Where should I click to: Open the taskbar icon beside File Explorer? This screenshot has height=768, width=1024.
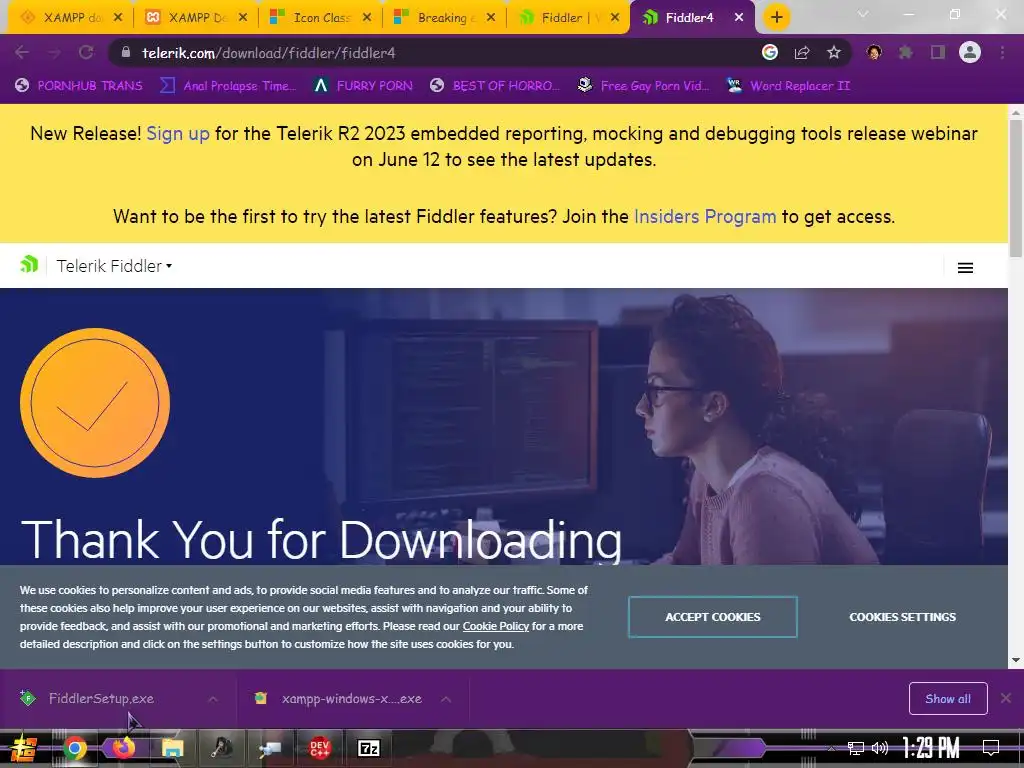coord(221,748)
